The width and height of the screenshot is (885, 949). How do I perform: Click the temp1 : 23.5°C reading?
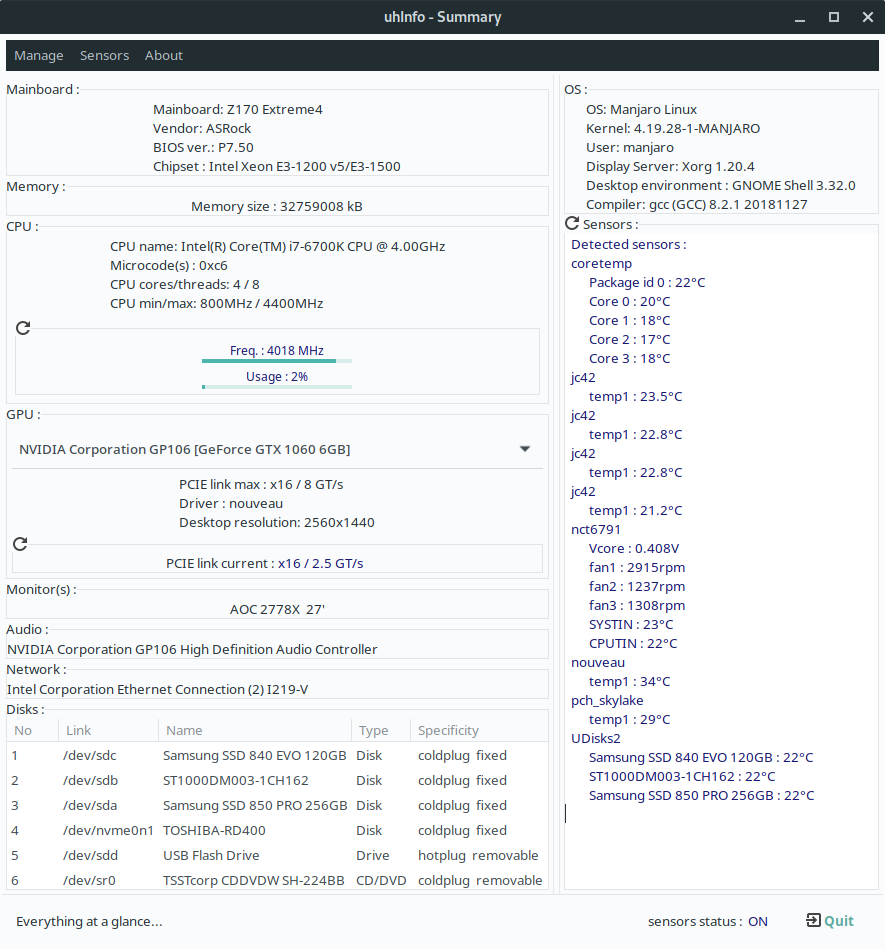636,396
